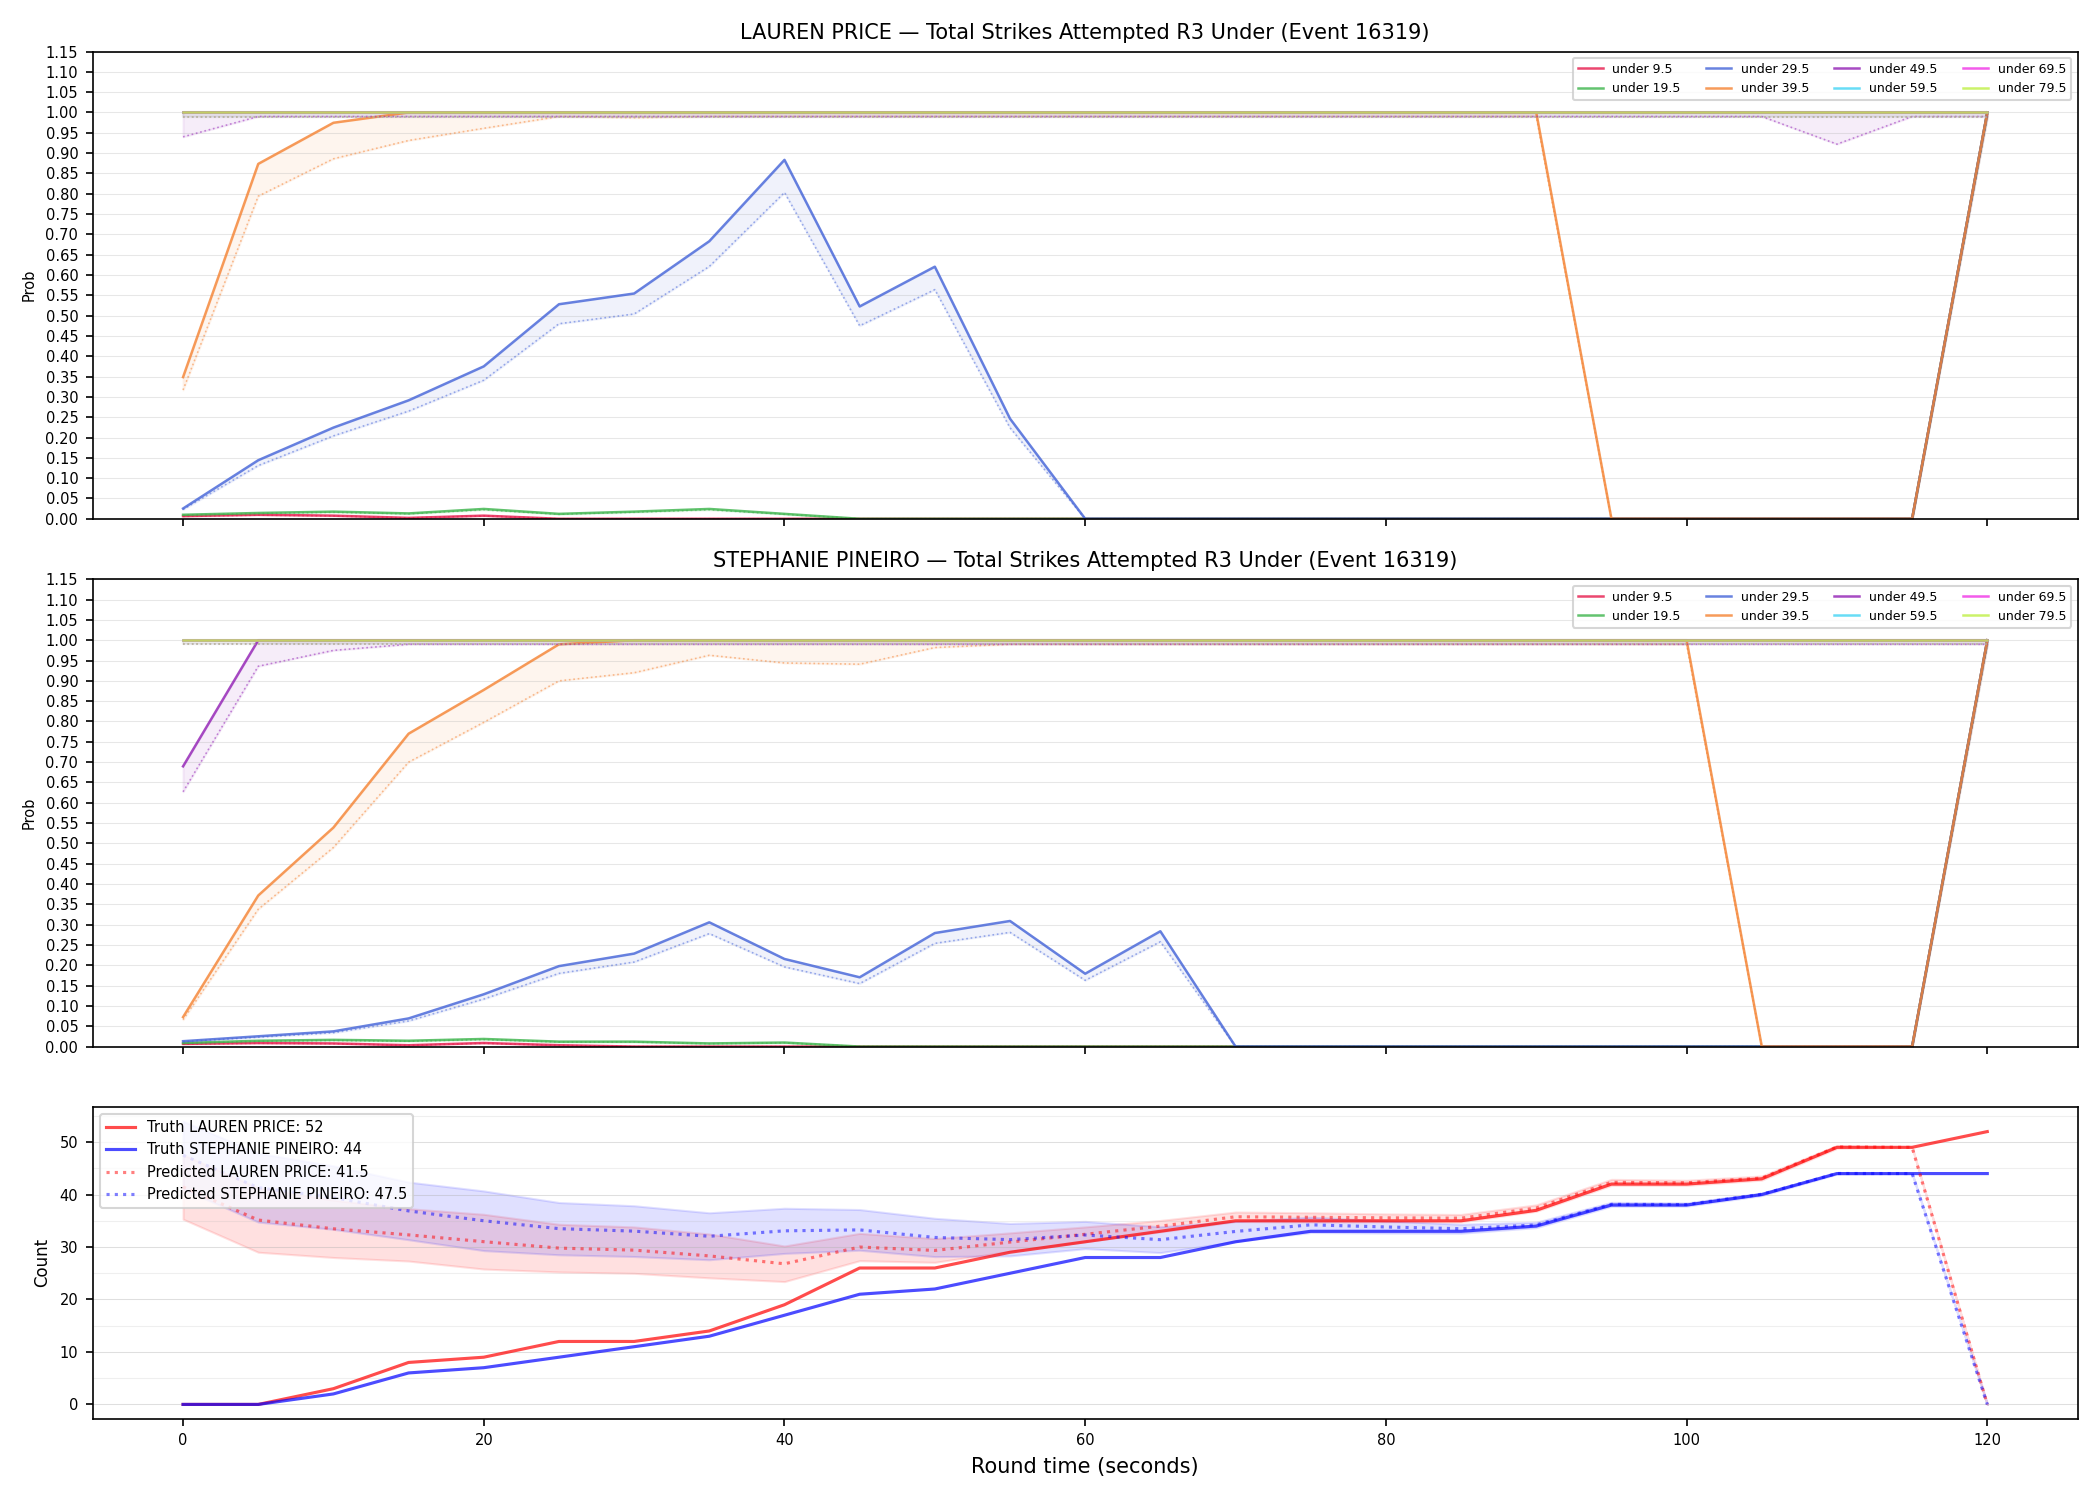Click the 0.50 y-tick of the middle chart
Screen dimensions: 2100x1500
(62, 844)
